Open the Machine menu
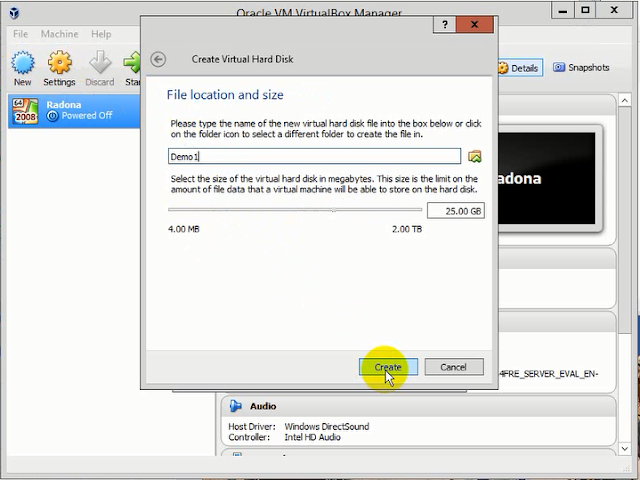 [x=60, y=34]
